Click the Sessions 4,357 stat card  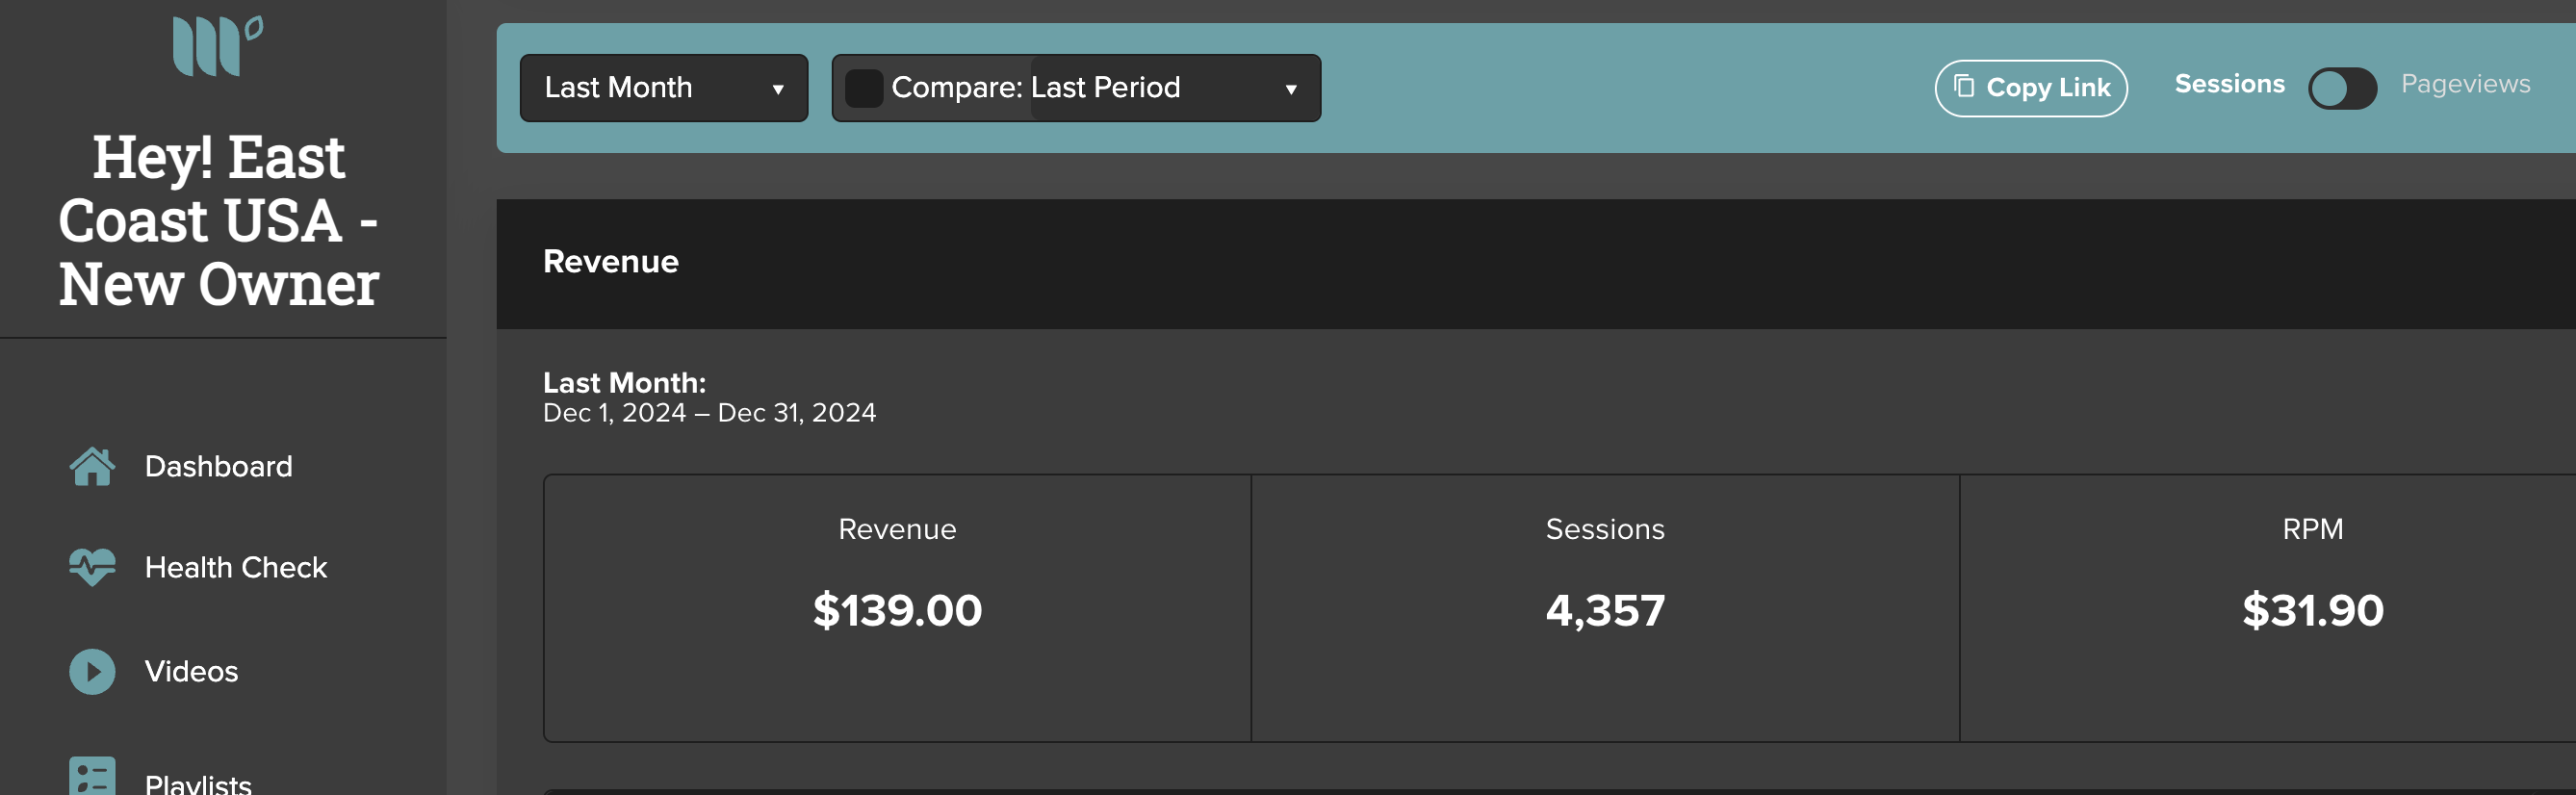pos(1605,608)
